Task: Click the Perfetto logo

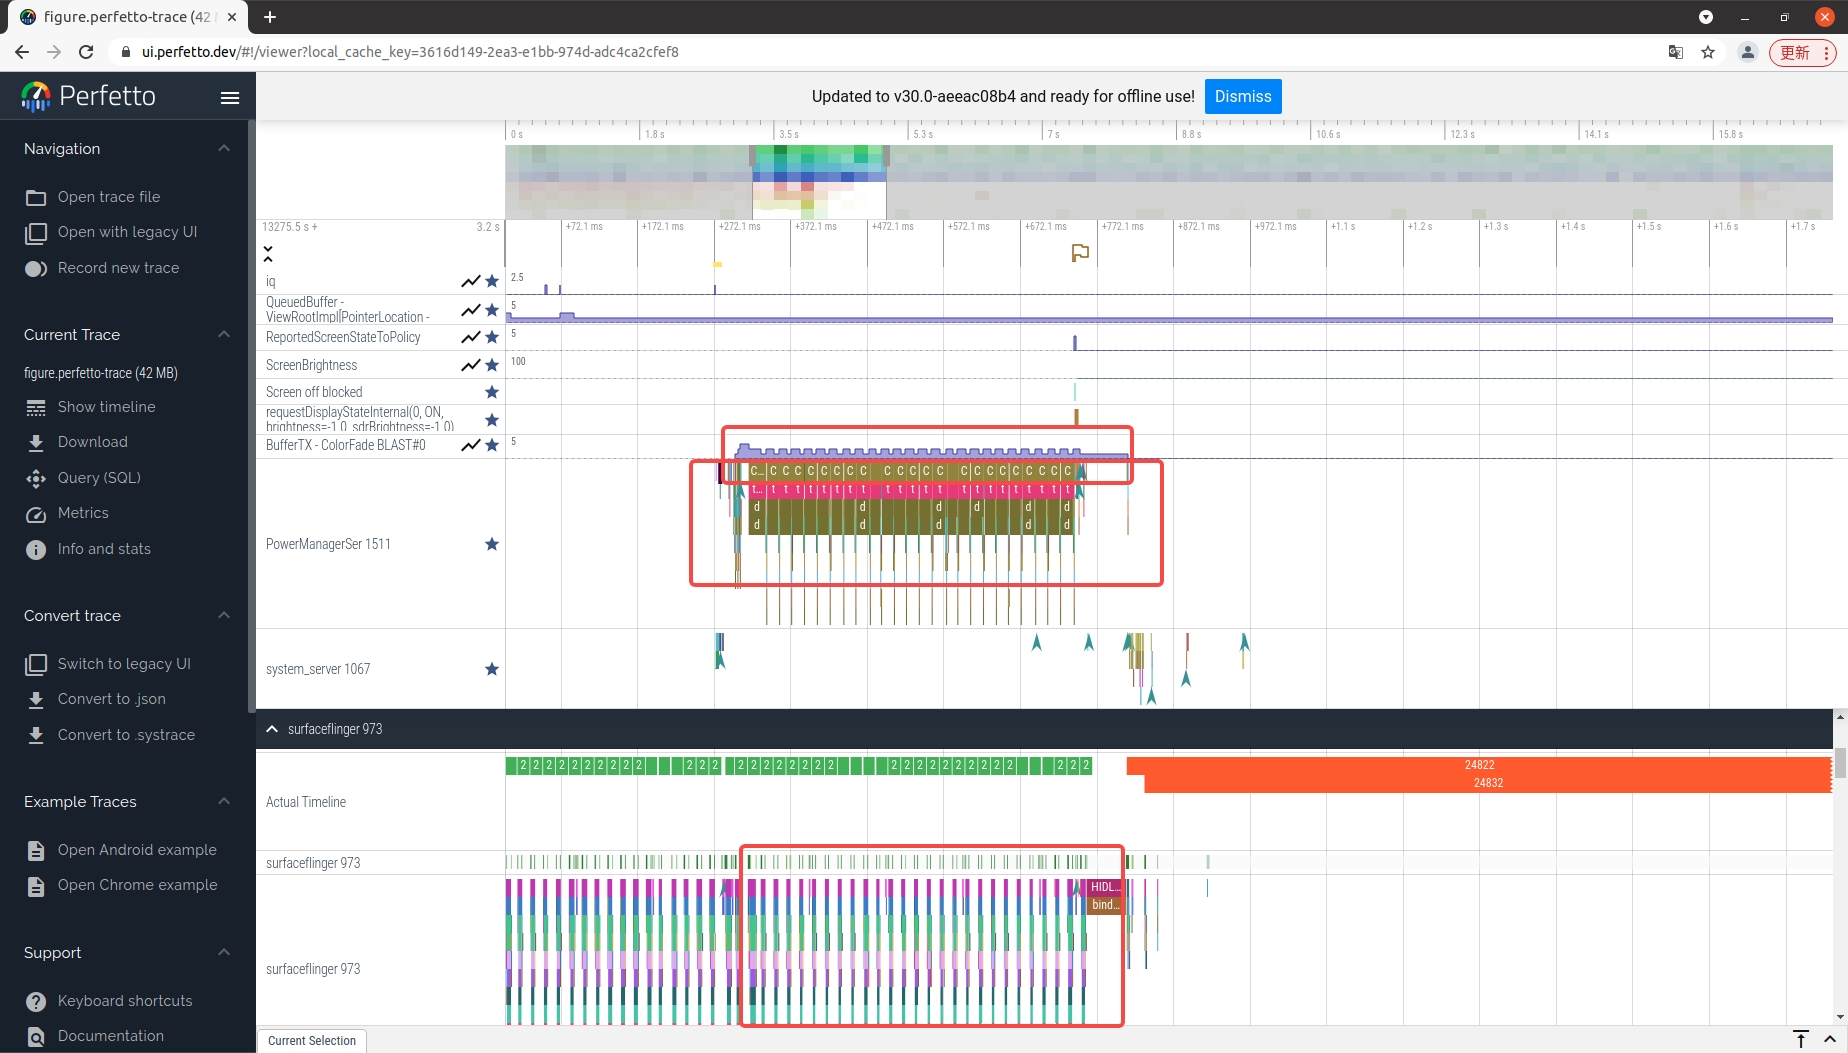Action: [88, 96]
